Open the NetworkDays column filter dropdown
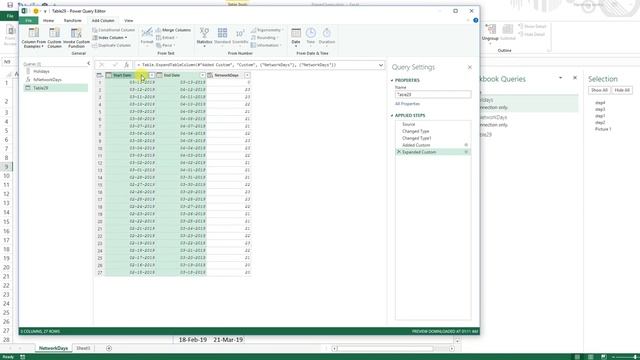The image size is (640, 360). click(x=247, y=76)
